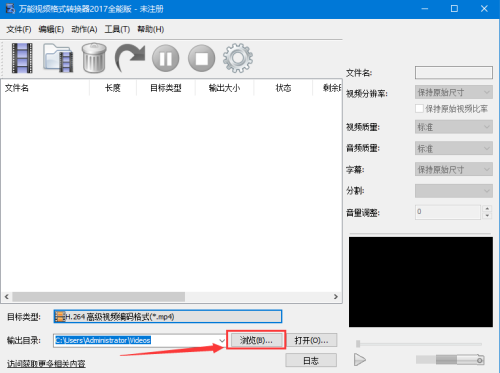Click the preview play button
This screenshot has height=373, width=500.
click(360, 360)
